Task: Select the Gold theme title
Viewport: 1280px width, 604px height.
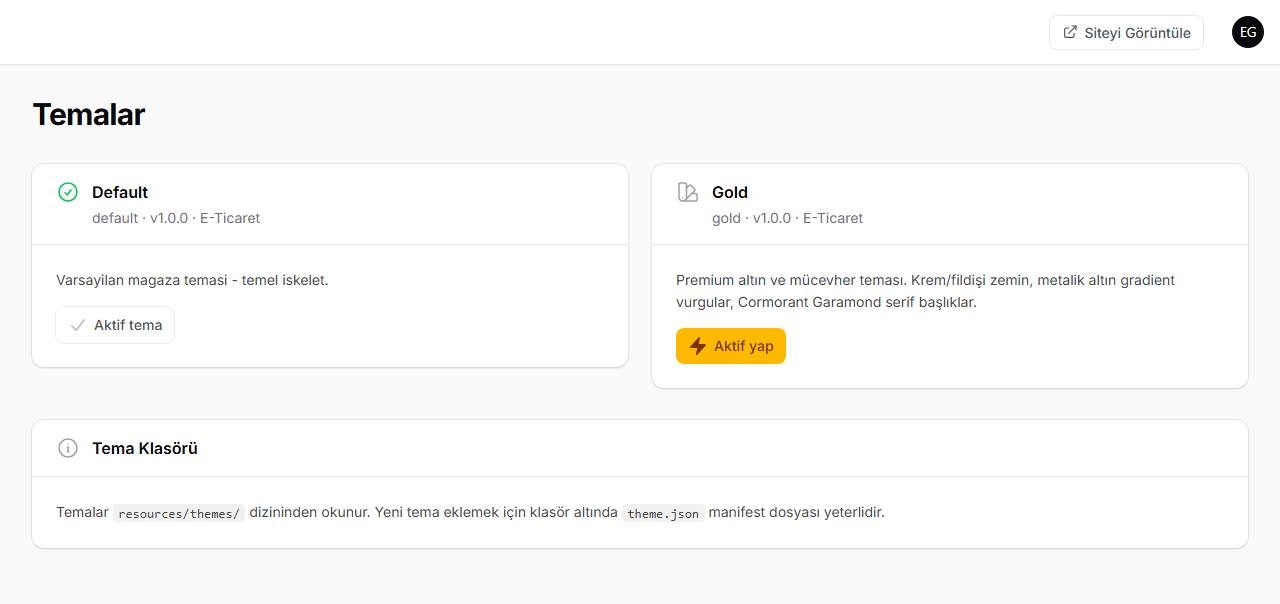Action: point(730,192)
